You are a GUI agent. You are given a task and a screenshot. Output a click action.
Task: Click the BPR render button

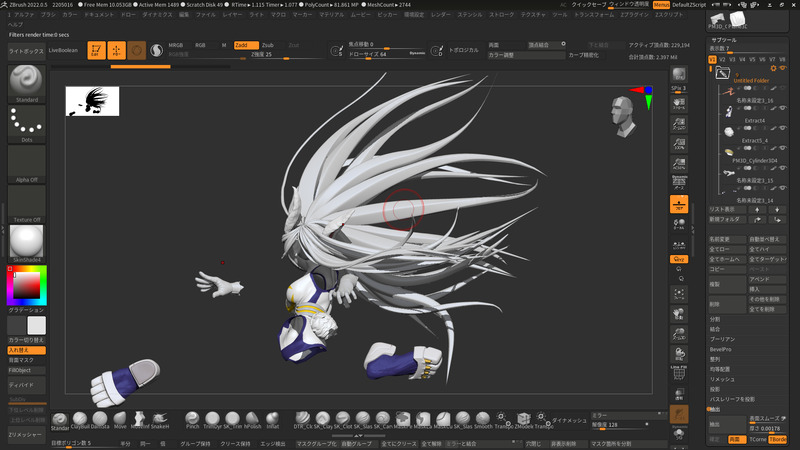(680, 75)
